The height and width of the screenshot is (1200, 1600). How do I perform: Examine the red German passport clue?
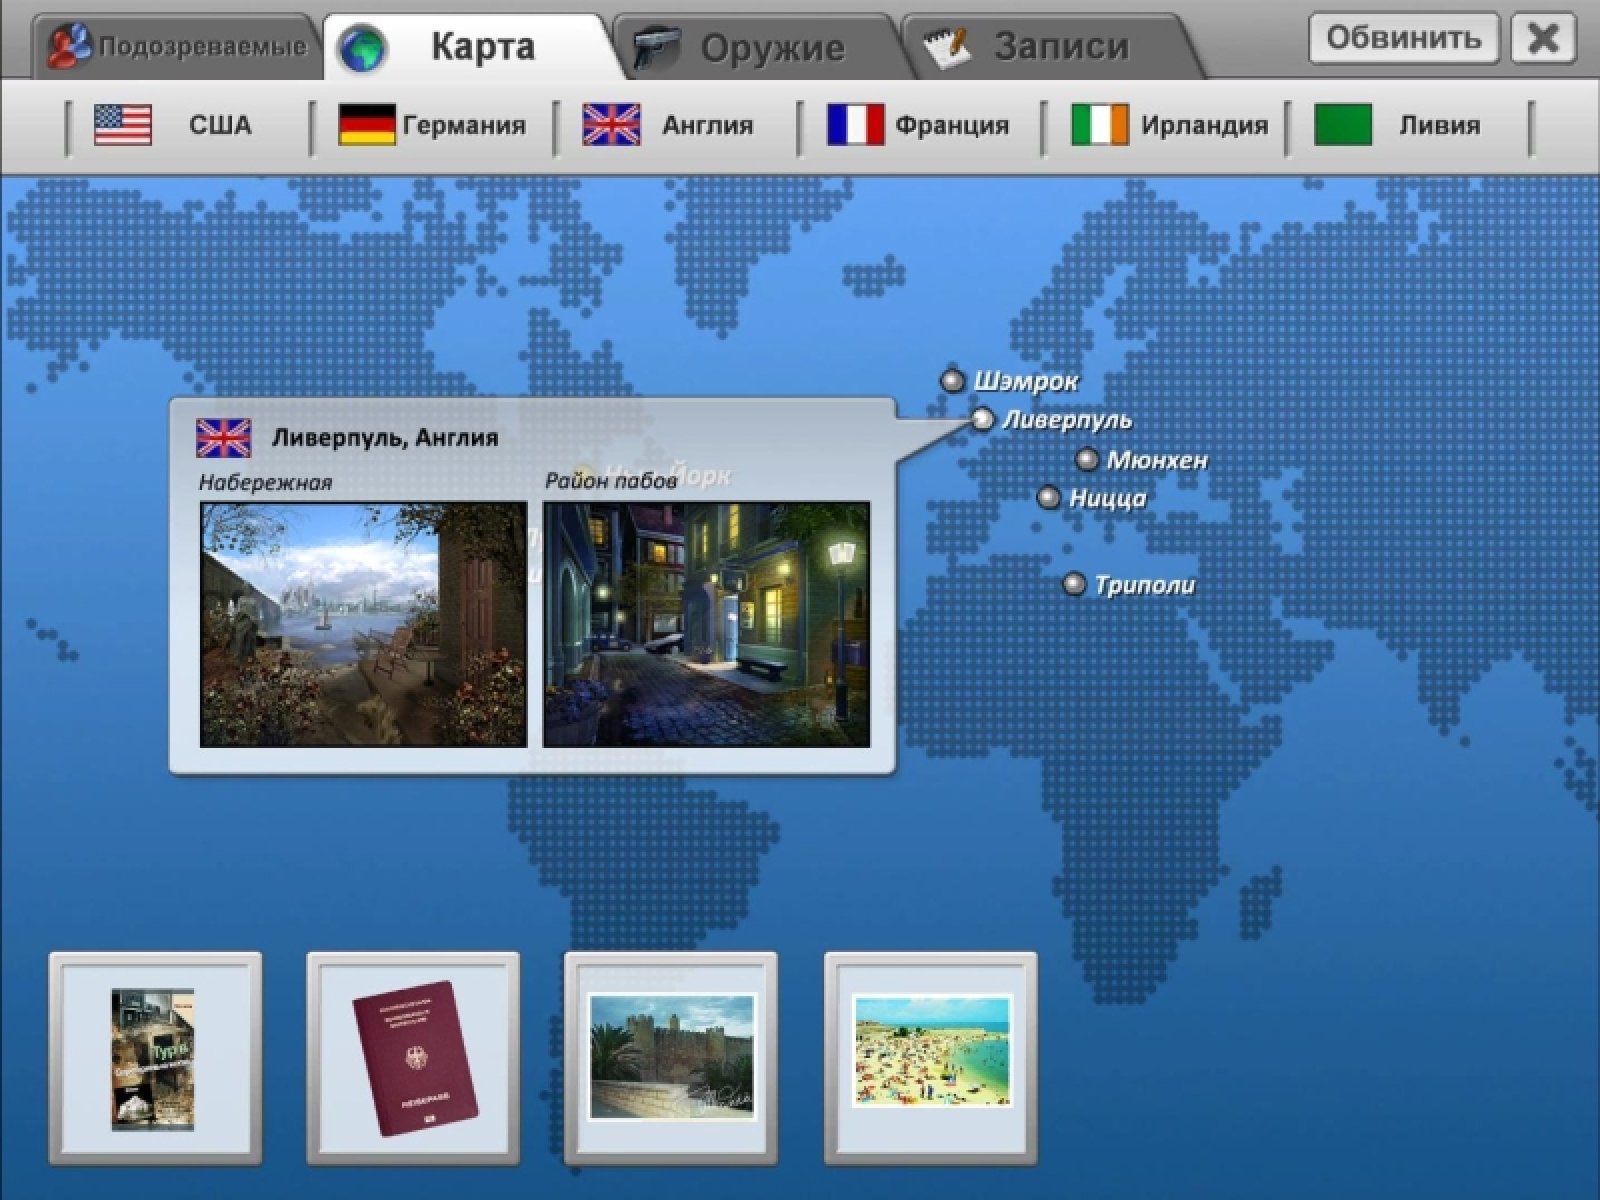[413, 1058]
